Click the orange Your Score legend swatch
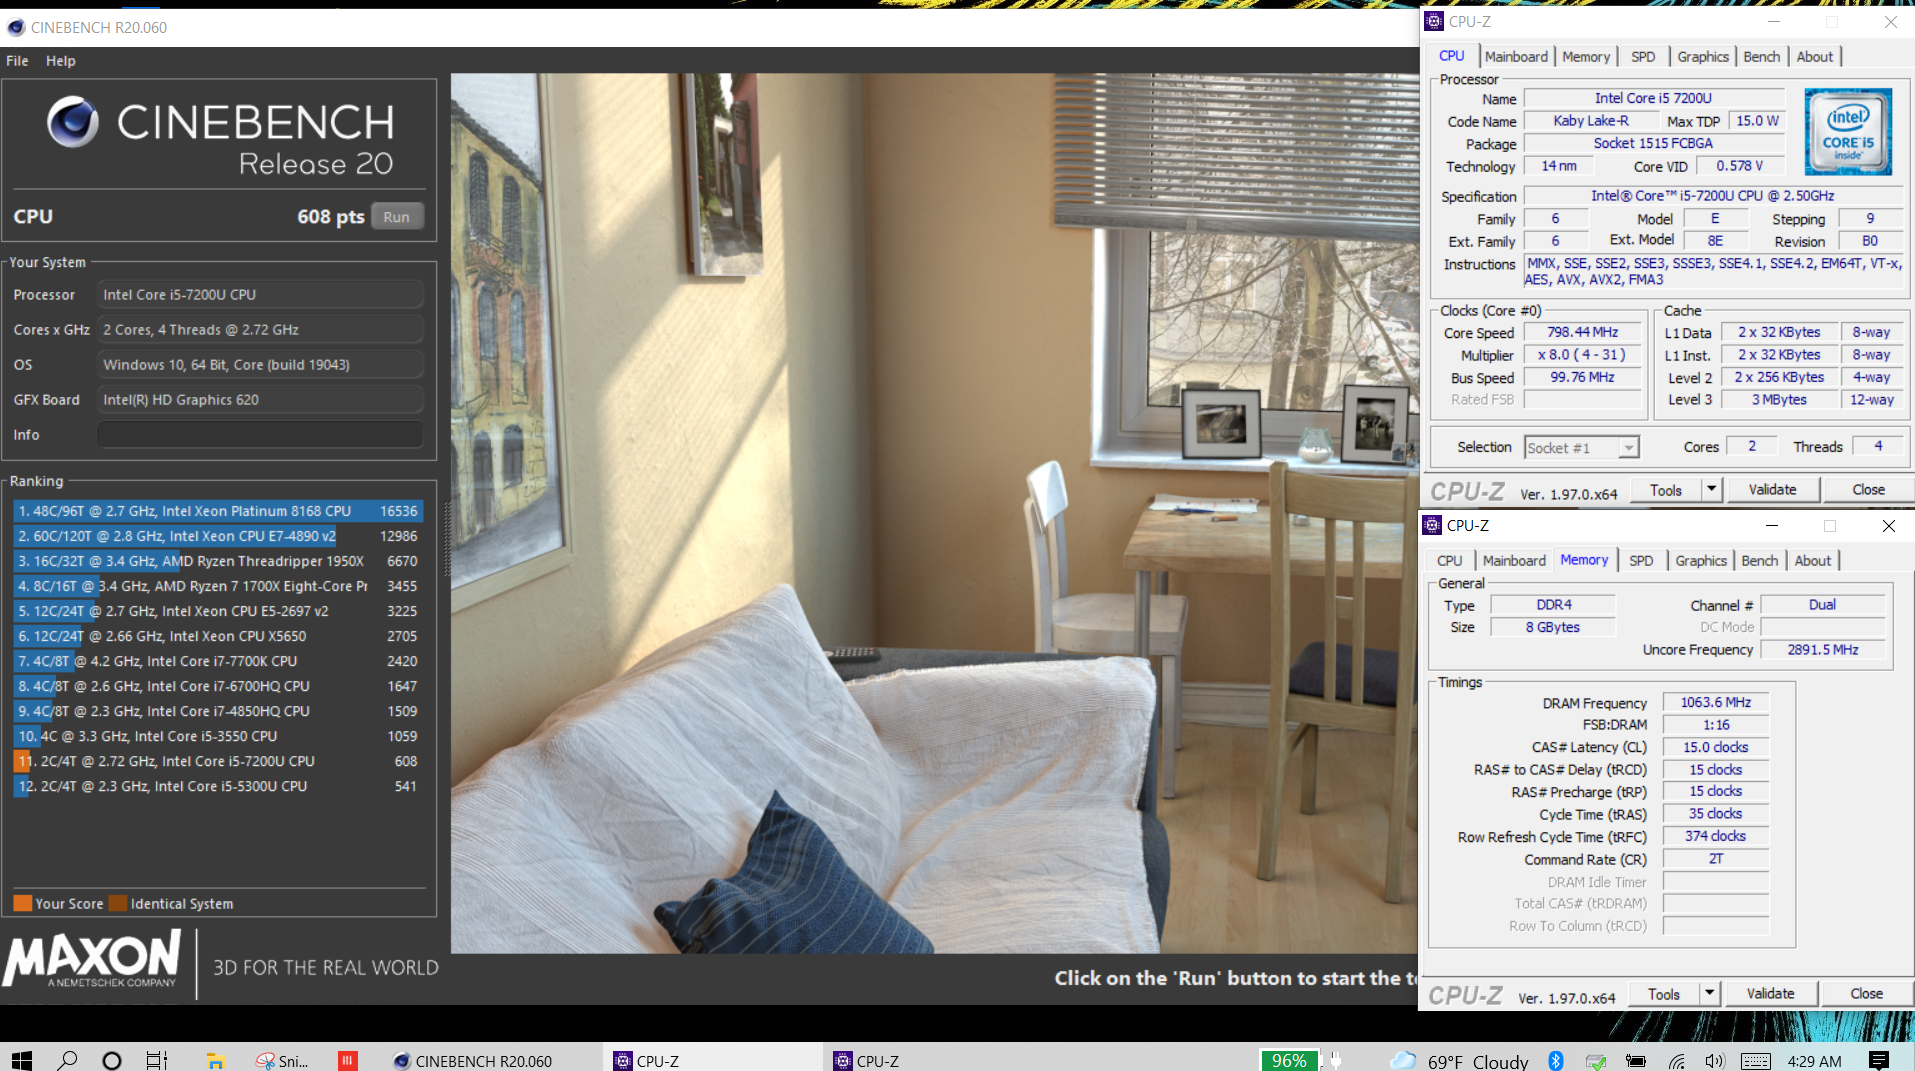Viewport: 1915px width, 1071px height. [22, 904]
